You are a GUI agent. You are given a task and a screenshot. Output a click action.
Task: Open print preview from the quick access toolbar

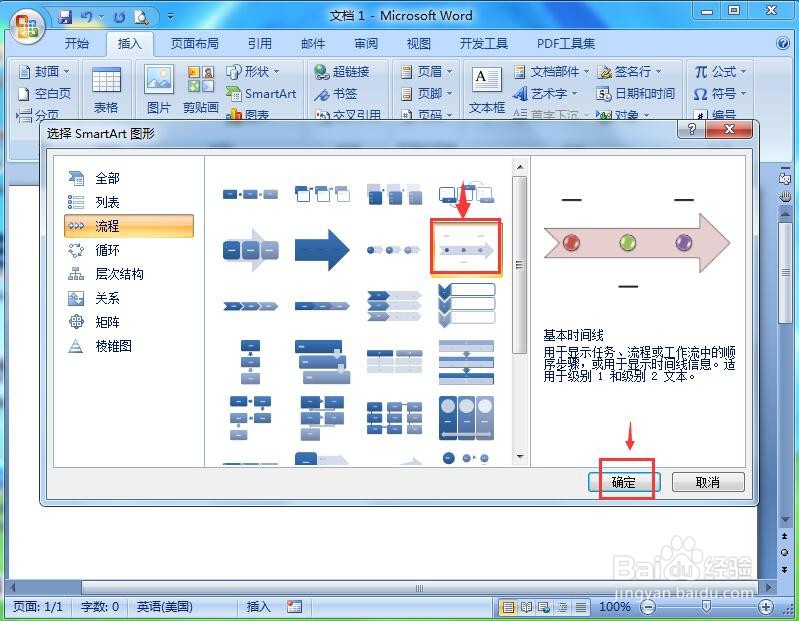141,17
